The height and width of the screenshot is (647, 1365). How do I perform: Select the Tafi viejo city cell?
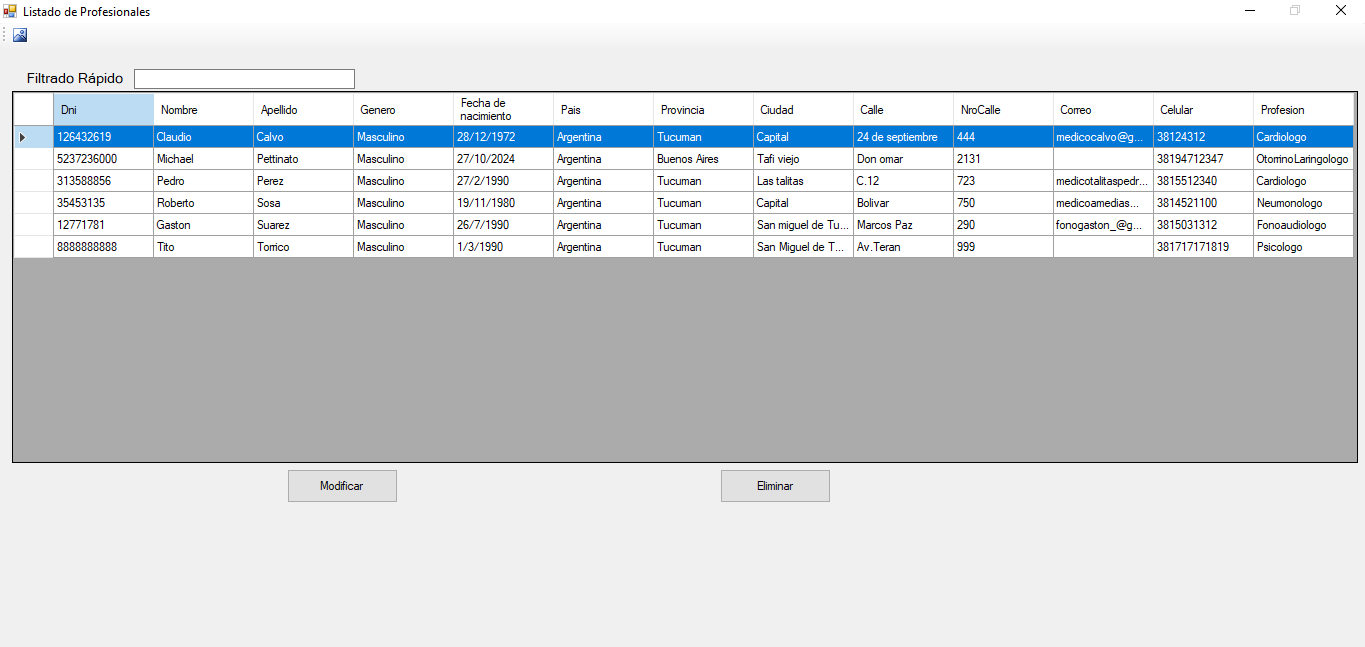(803, 159)
